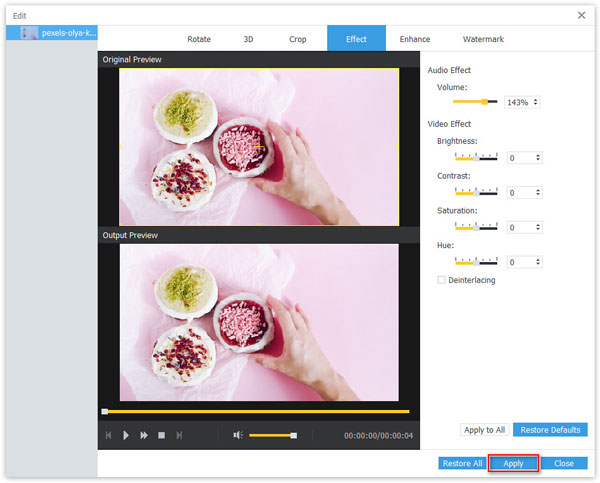Click the Output Preview video image
This screenshot has width=600, height=483.
pyautogui.click(x=259, y=322)
